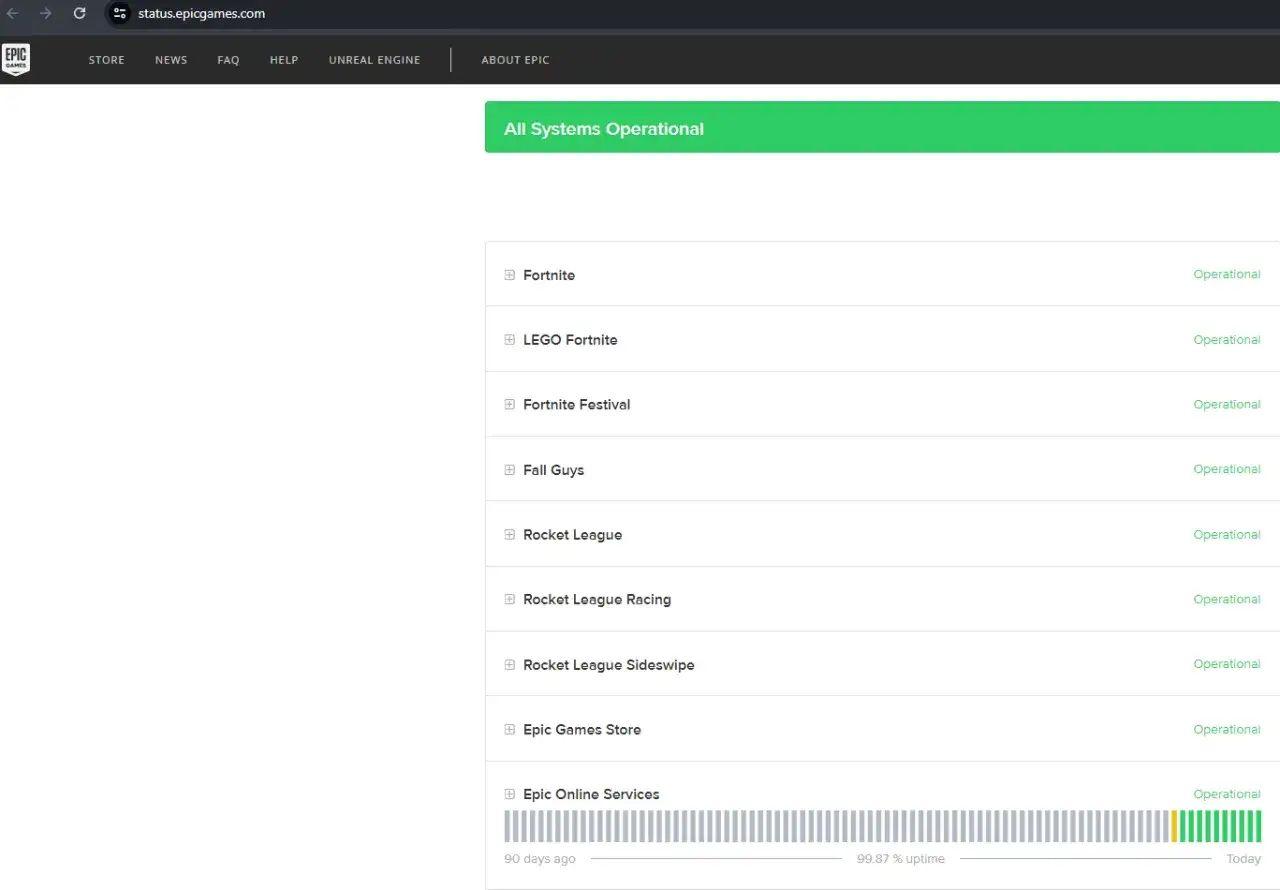Click the last green bar in uptime chart
Screen dimensions: 1280x890
(x=1258, y=826)
